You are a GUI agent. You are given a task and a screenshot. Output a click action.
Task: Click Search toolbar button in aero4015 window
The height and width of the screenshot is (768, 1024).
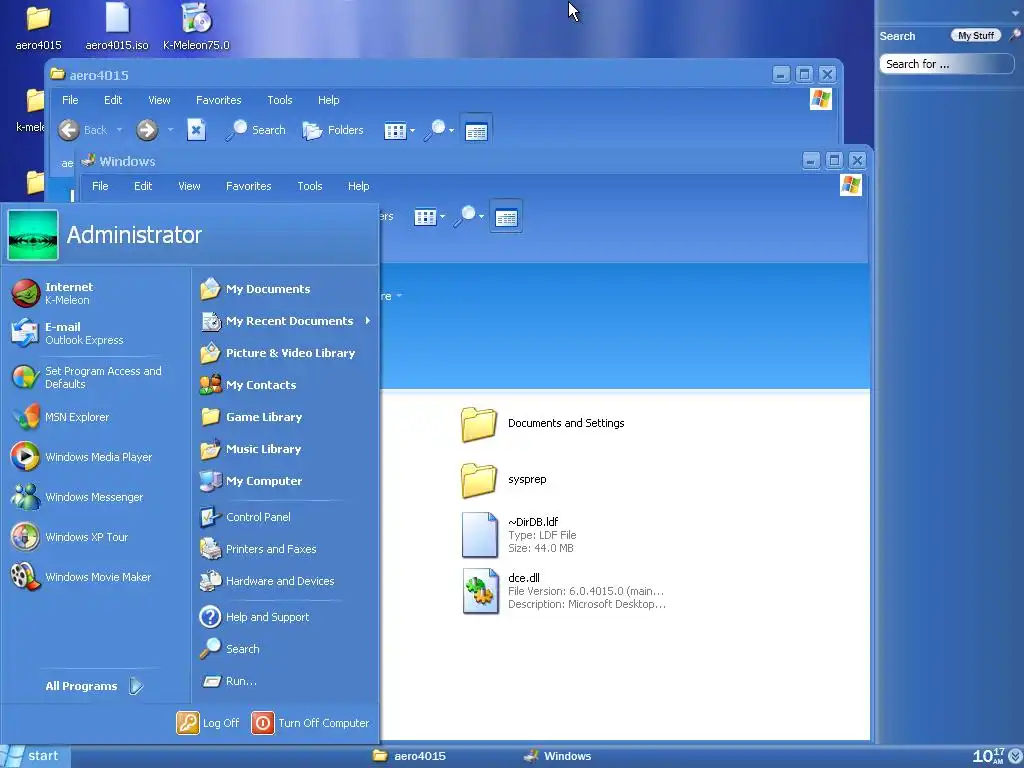(x=255, y=130)
